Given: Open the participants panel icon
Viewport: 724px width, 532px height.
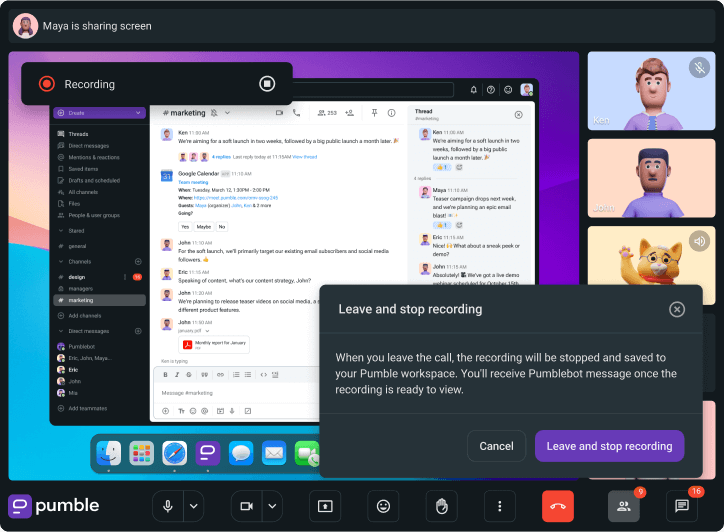Looking at the screenshot, I should click(624, 506).
